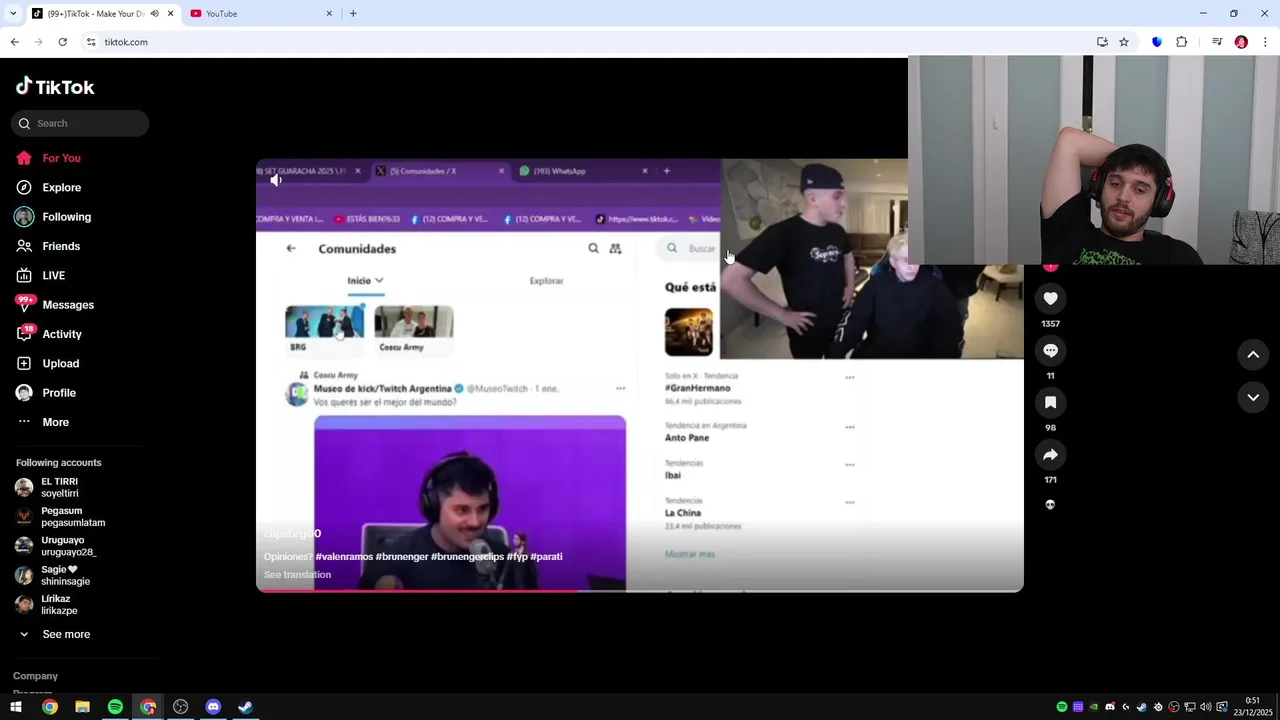
Task: View site information for tiktok.com
Action: 91,42
